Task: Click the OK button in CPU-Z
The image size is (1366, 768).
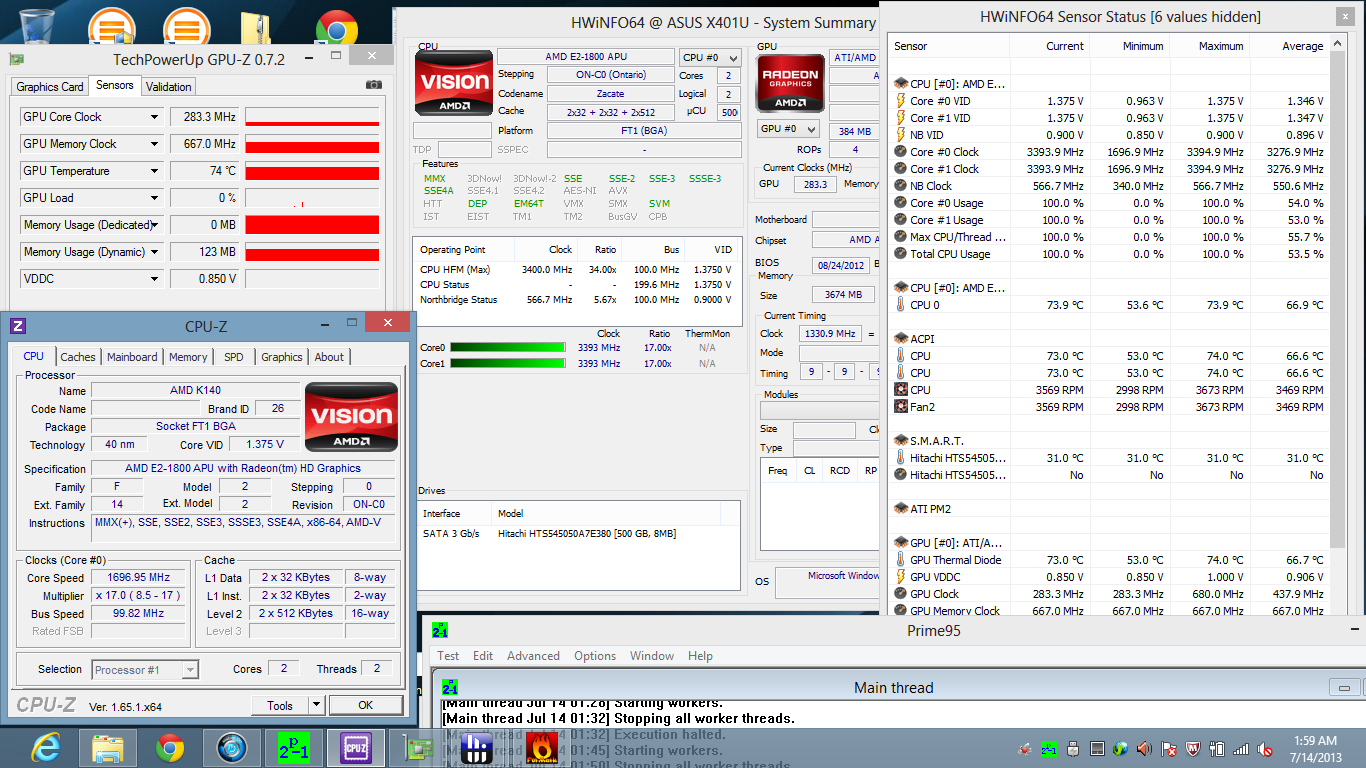Action: click(x=365, y=705)
